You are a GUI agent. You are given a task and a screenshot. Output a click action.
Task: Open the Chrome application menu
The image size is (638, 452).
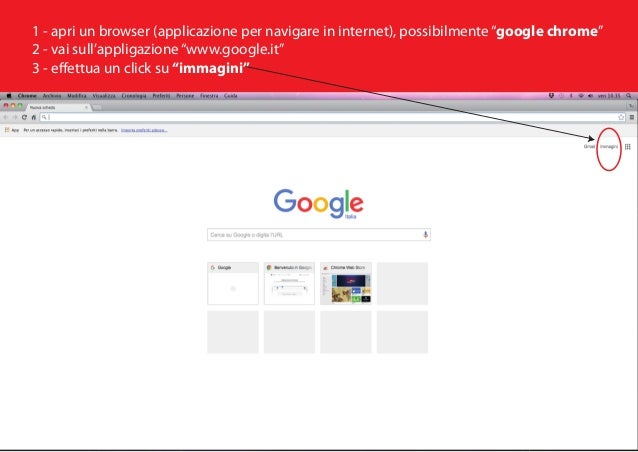[x=27, y=96]
